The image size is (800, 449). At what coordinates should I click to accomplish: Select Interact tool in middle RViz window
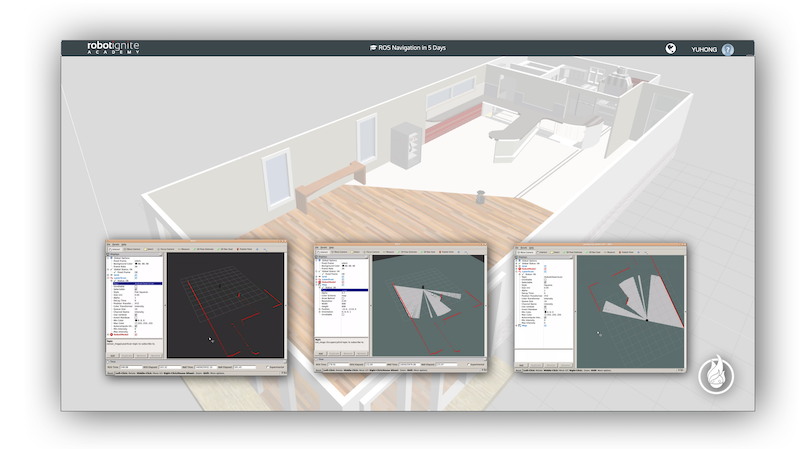click(x=322, y=252)
